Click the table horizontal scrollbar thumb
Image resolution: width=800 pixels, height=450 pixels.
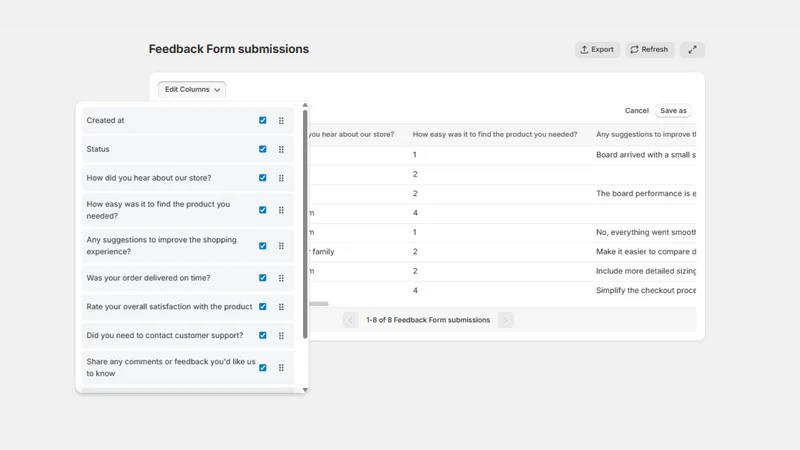click(318, 304)
